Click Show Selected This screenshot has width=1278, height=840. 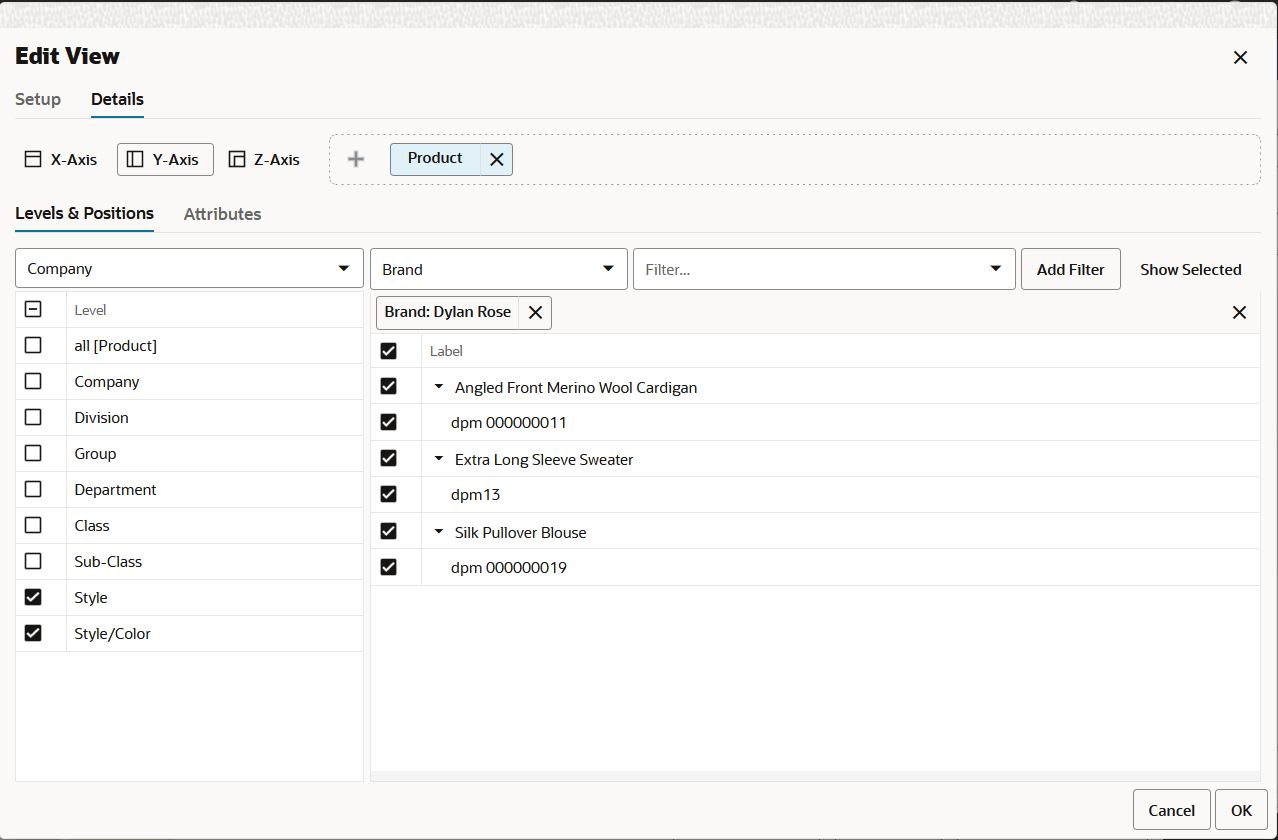click(x=1190, y=268)
